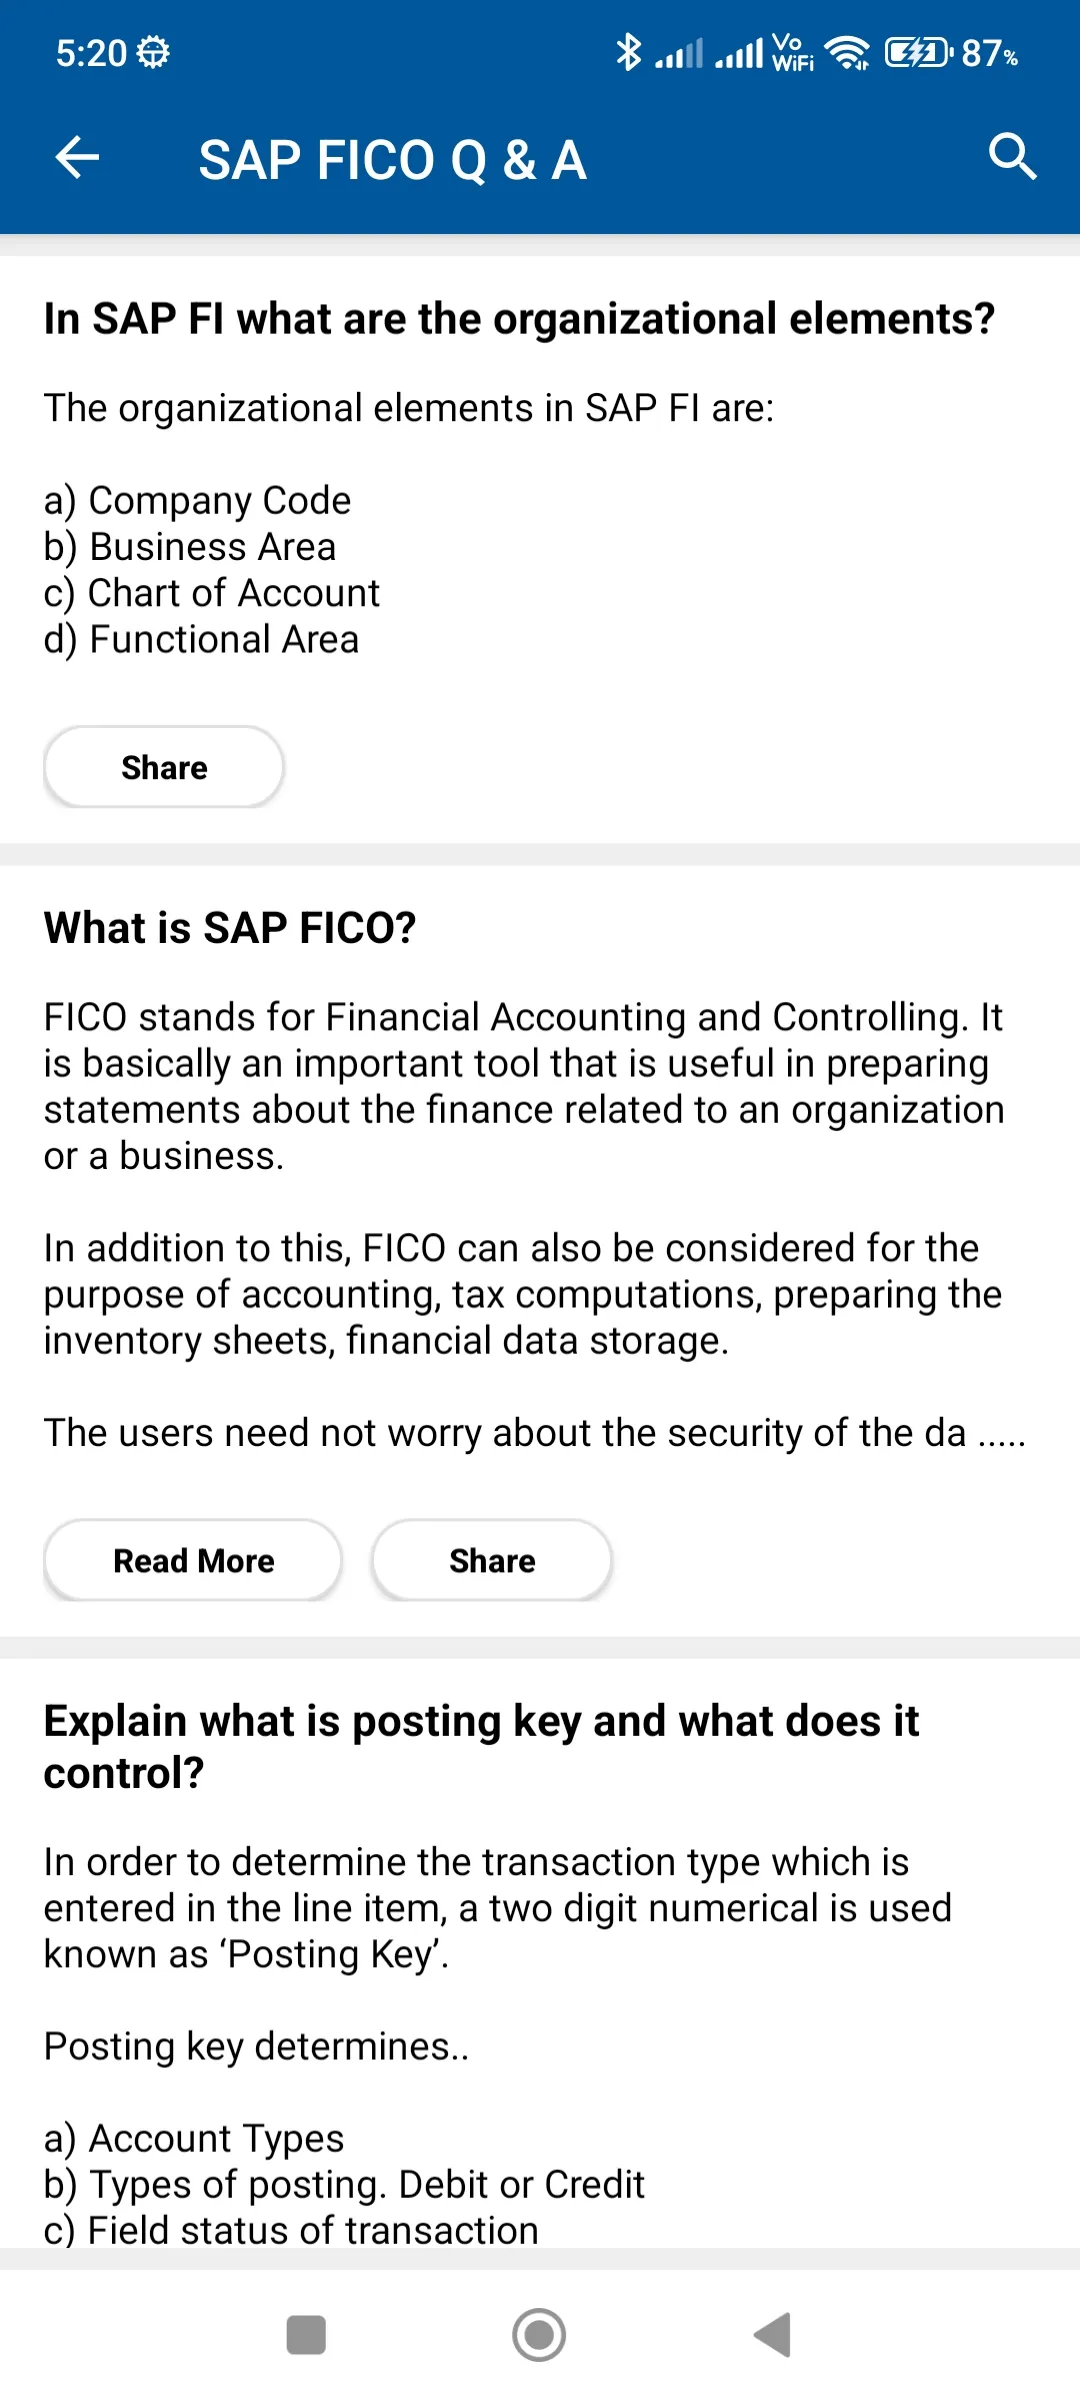1080x2400 pixels.
Task: Open question about organizational elements
Action: pos(519,319)
